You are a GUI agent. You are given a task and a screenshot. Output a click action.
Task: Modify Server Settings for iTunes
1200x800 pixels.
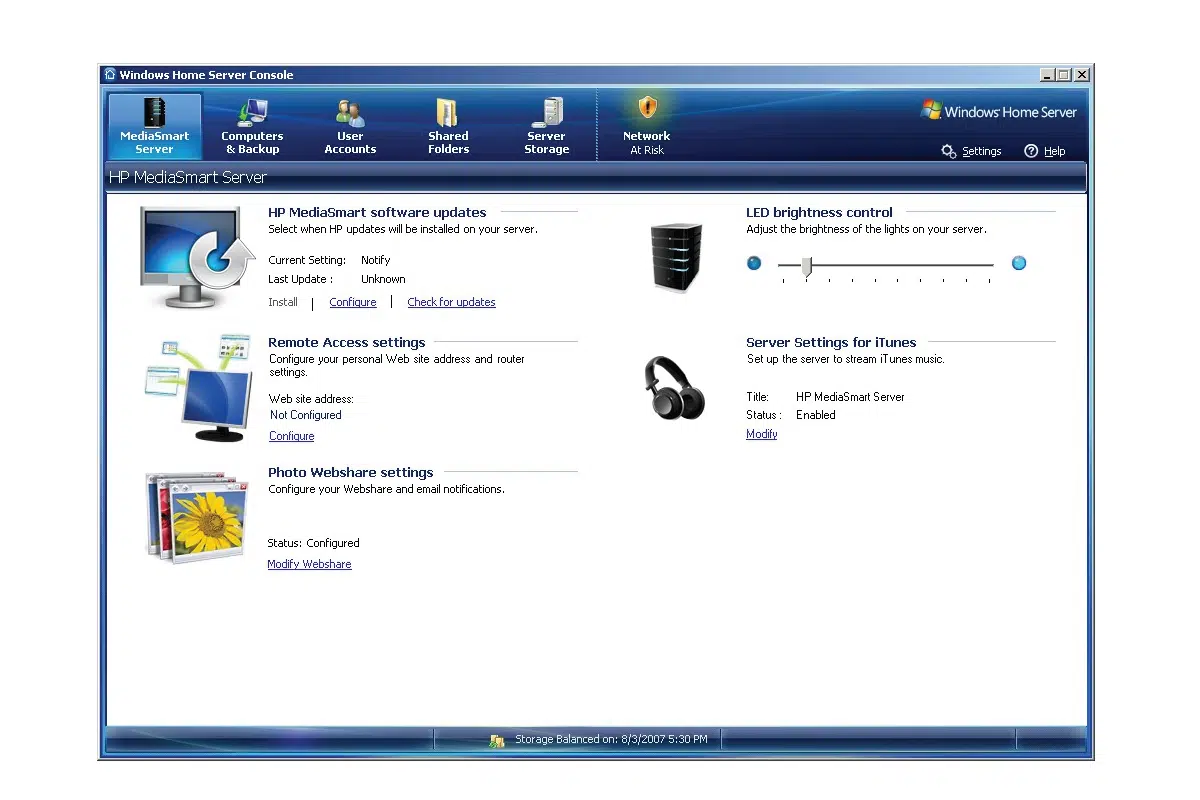click(x=762, y=434)
